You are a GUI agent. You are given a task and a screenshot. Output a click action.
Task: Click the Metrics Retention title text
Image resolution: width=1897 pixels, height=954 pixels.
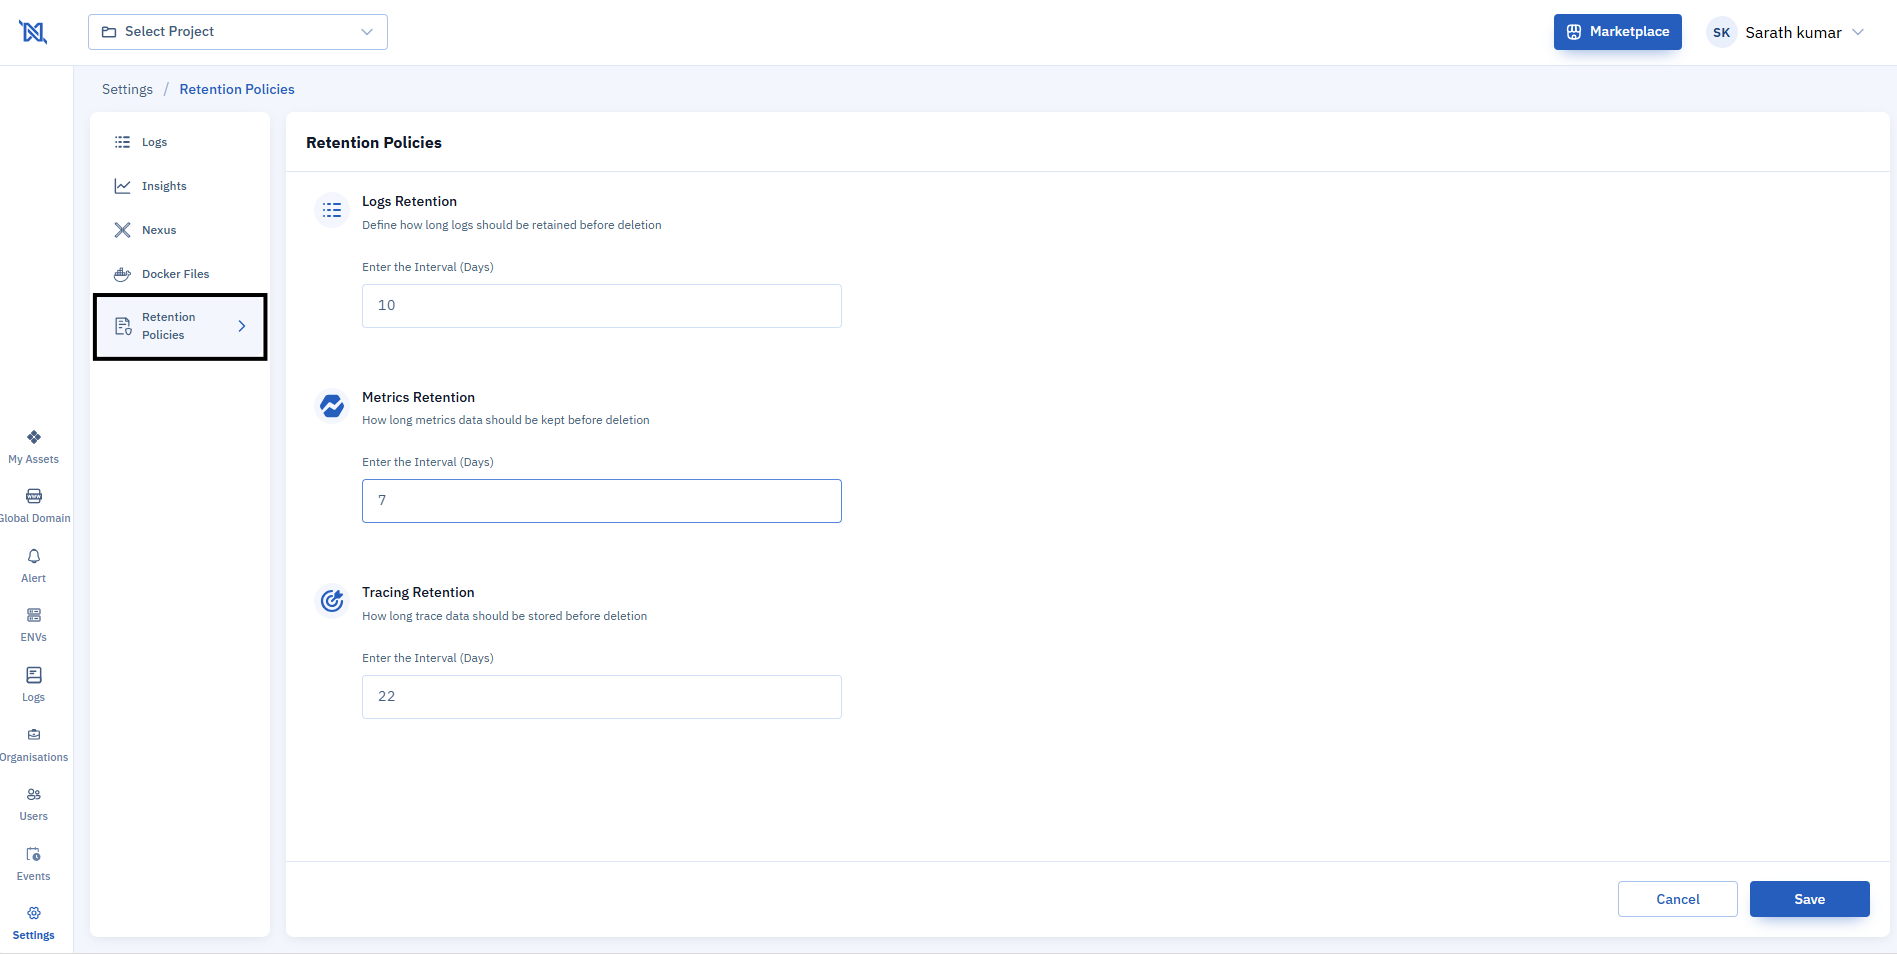click(418, 397)
